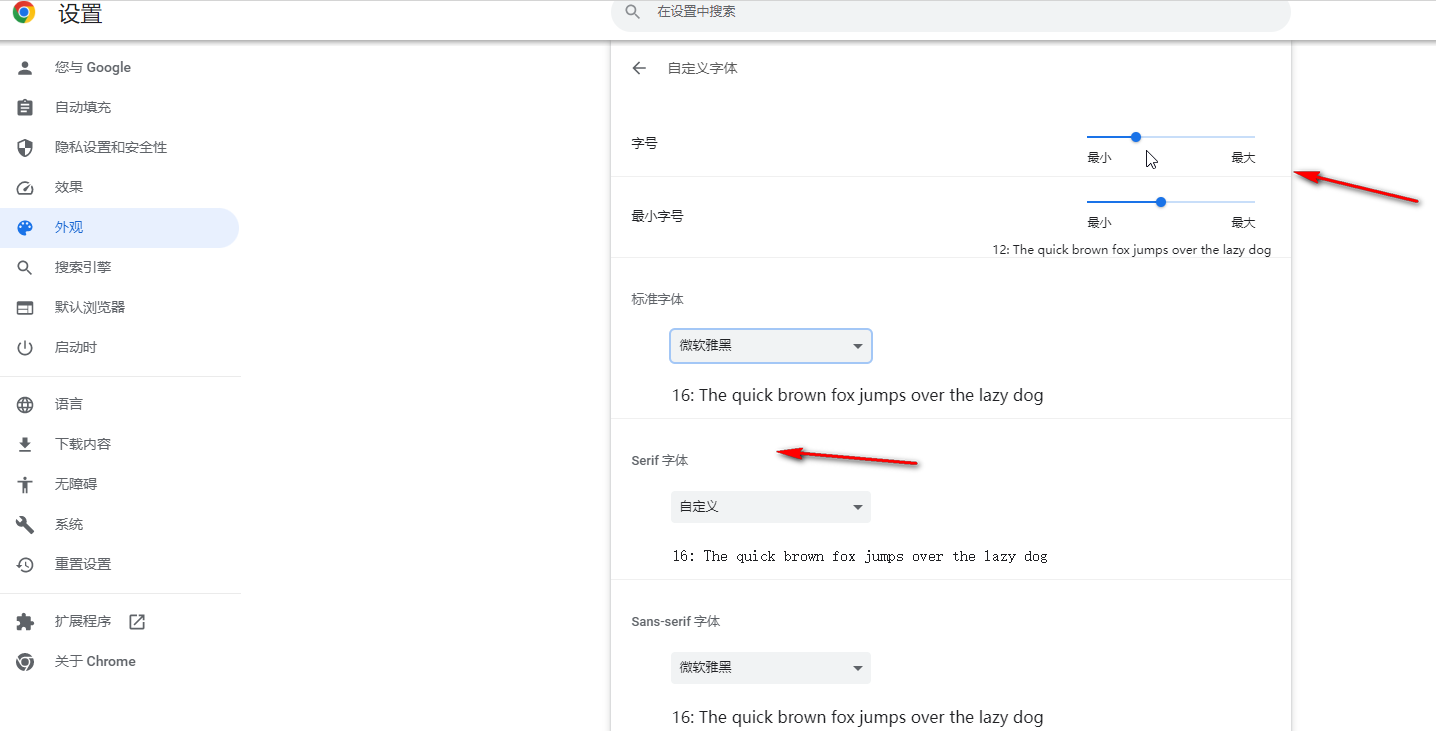This screenshot has width=1436, height=731.
Task: Click the arrow of the 标准字体 dropdown
Action: [857, 347]
